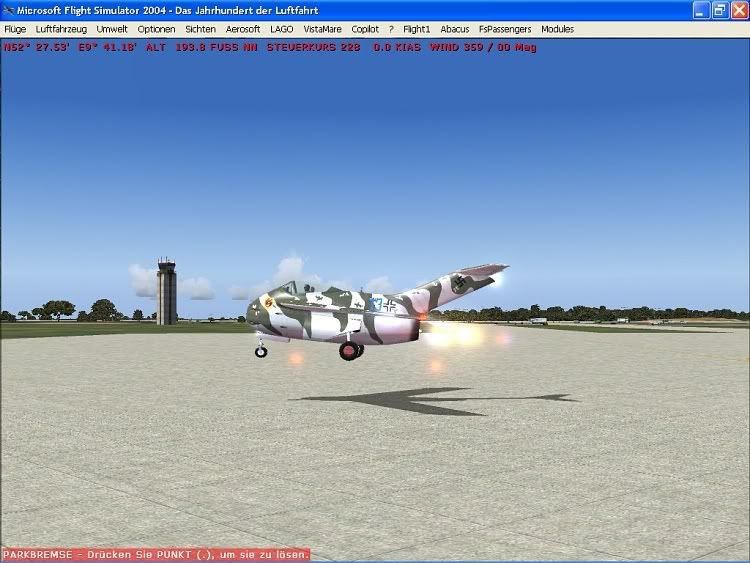Click the PARKBREMSE warning message

pyautogui.click(x=156, y=555)
